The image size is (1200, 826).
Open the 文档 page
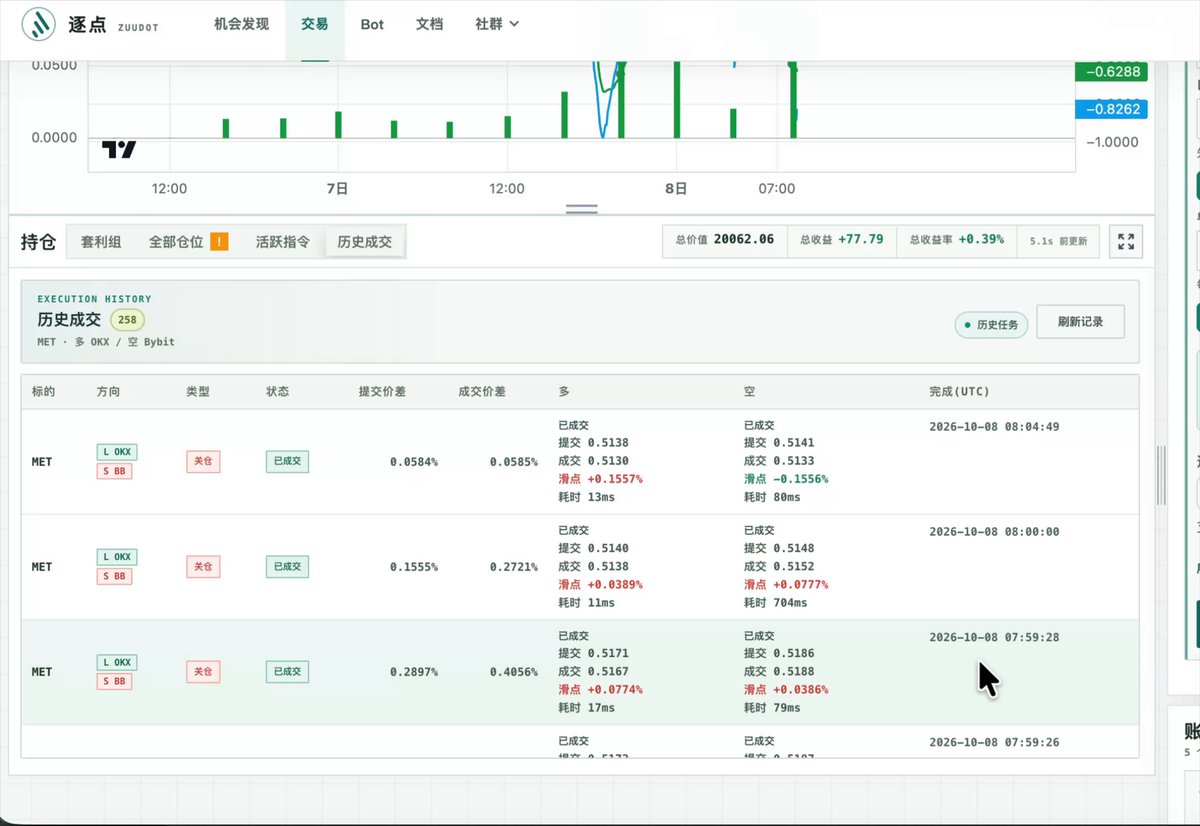[429, 24]
